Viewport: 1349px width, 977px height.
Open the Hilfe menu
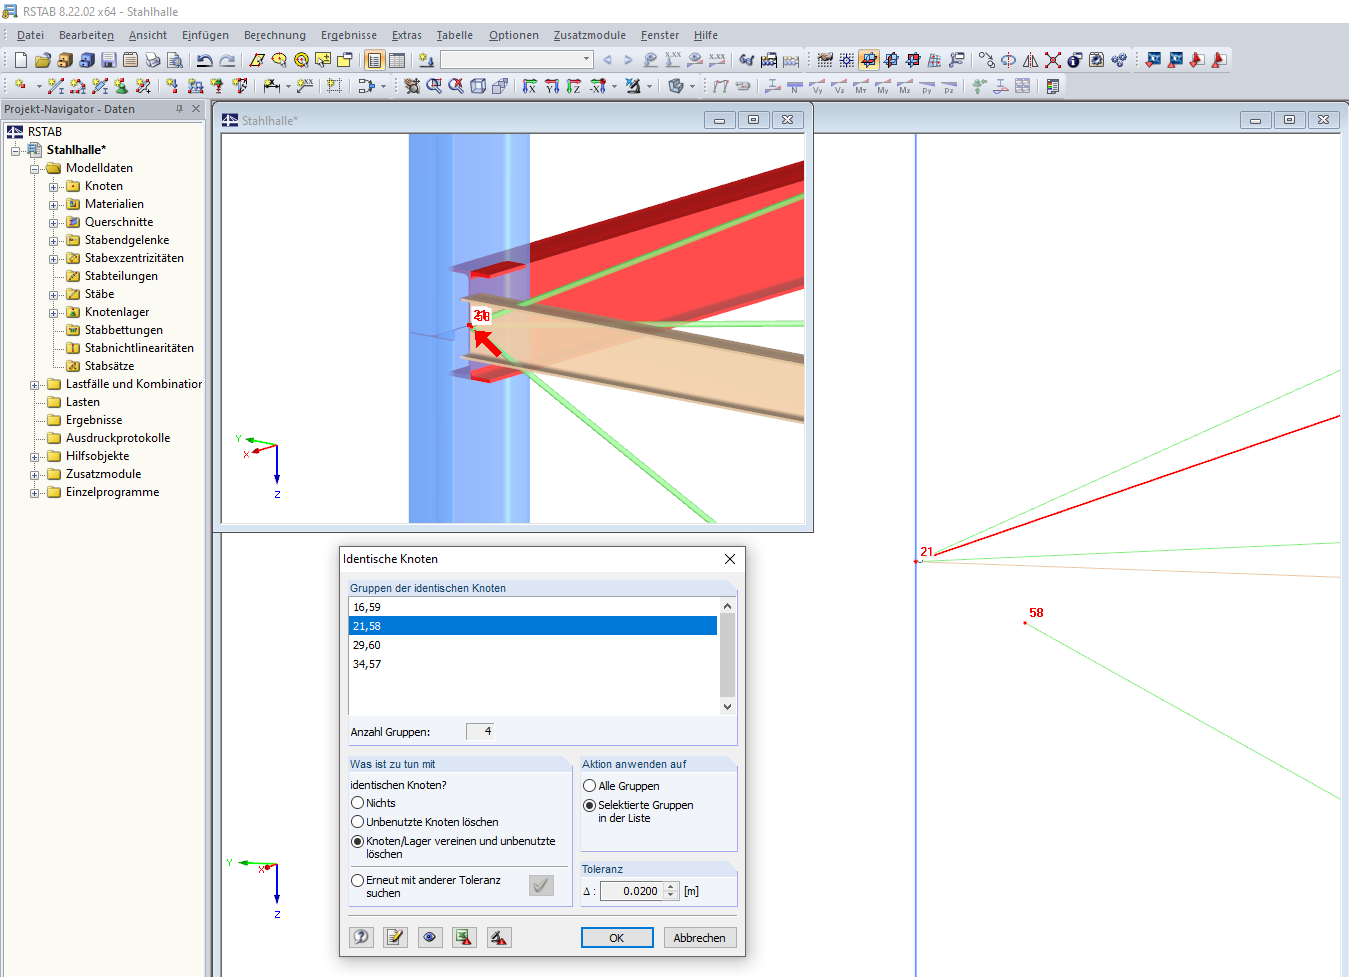pos(706,35)
